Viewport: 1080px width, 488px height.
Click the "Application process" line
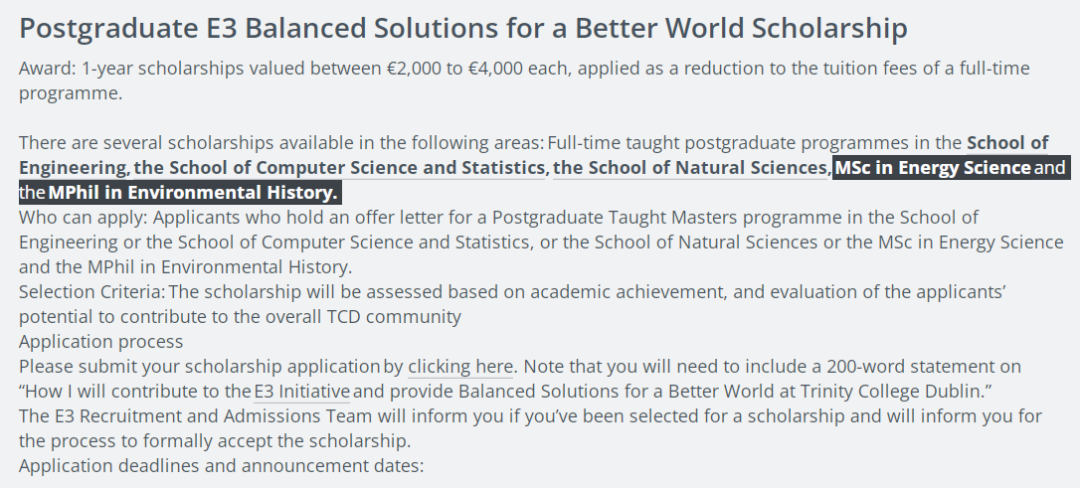tap(101, 341)
